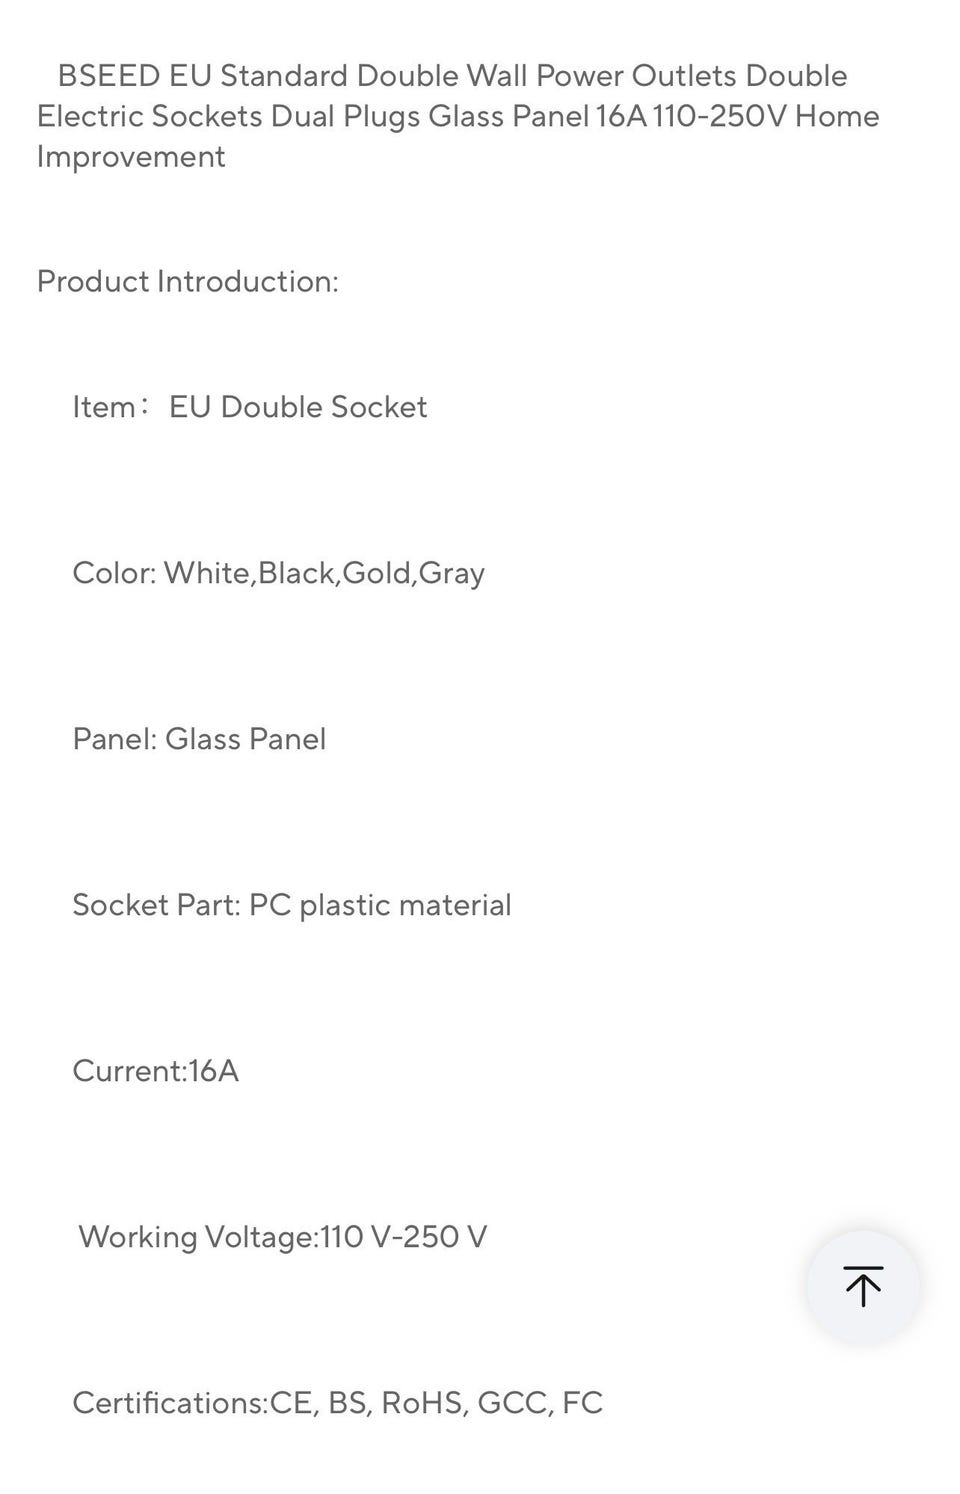Click the '110 V-250 V' voltage value

pyautogui.click(x=404, y=1237)
